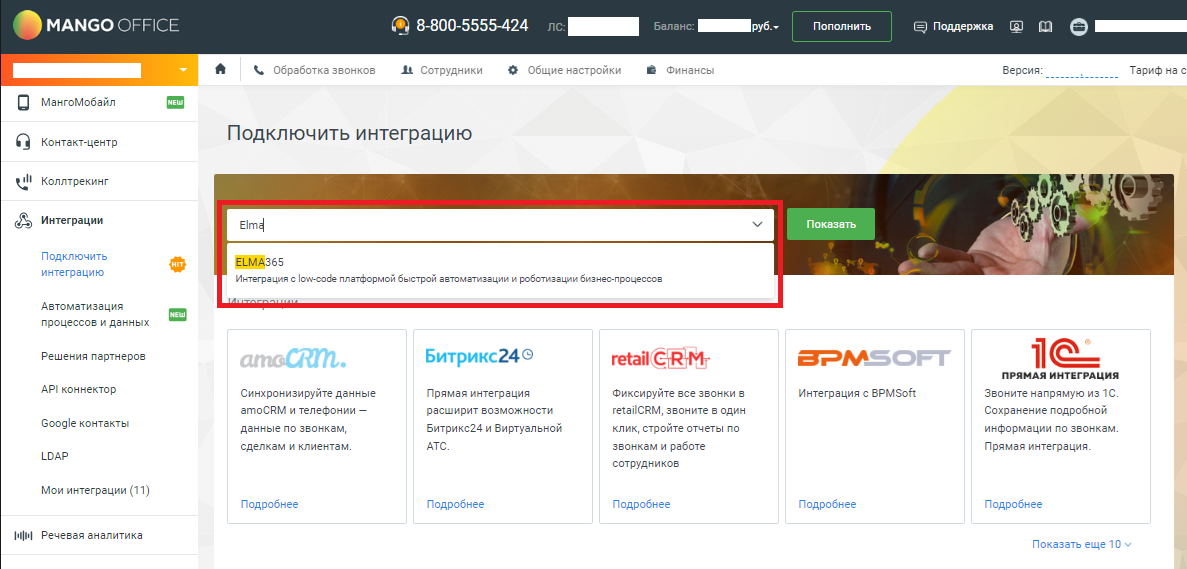The image size is (1187, 569).
Task: Click the Mango Office logo
Action: [95, 26]
